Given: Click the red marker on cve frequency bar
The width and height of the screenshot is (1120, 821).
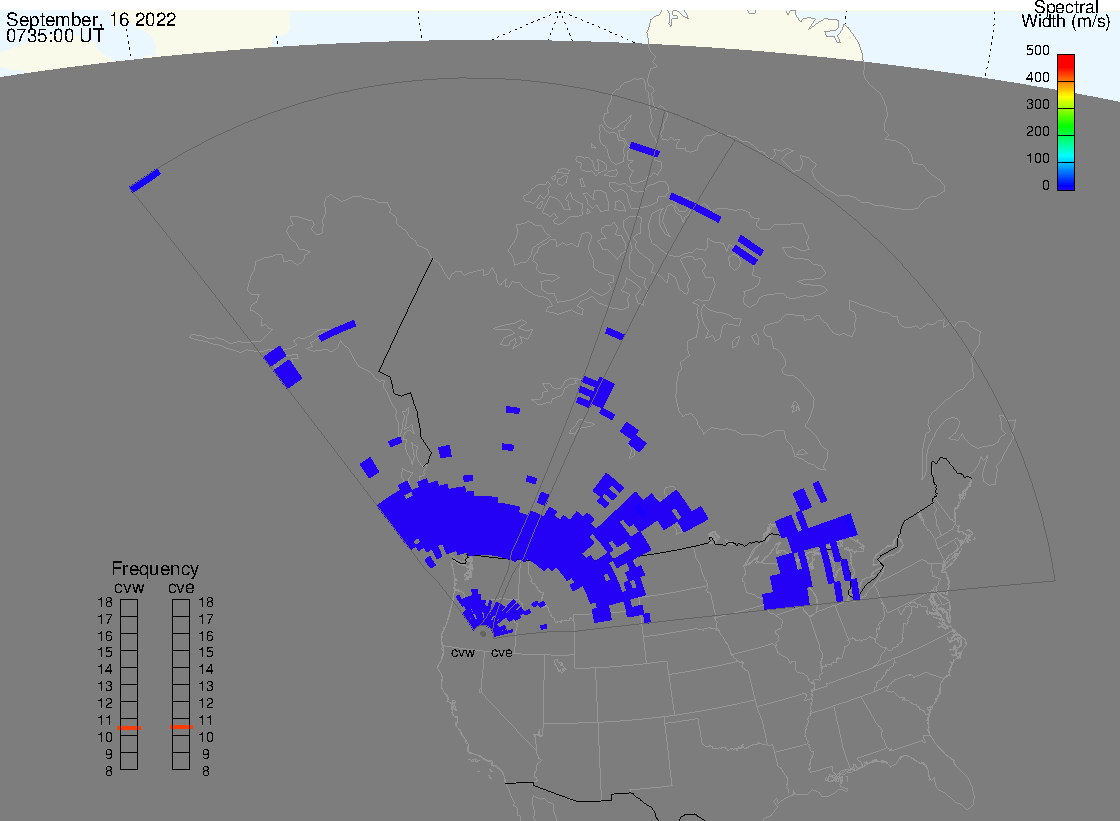Looking at the screenshot, I should pyautogui.click(x=181, y=727).
